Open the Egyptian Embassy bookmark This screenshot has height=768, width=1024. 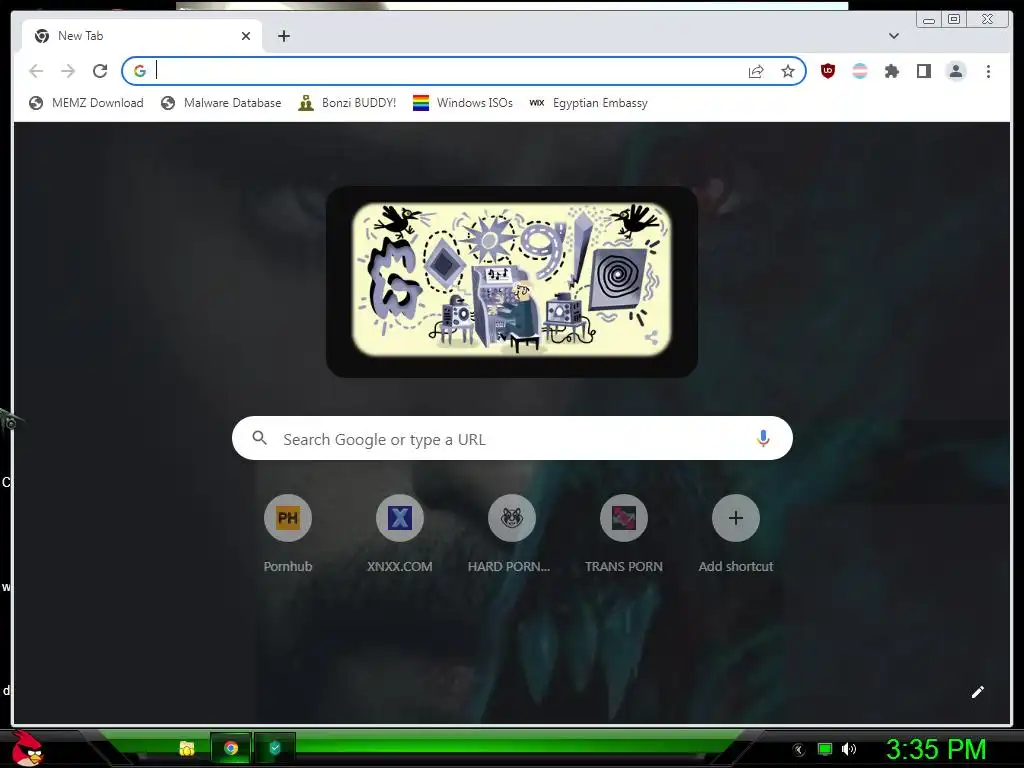click(x=588, y=103)
